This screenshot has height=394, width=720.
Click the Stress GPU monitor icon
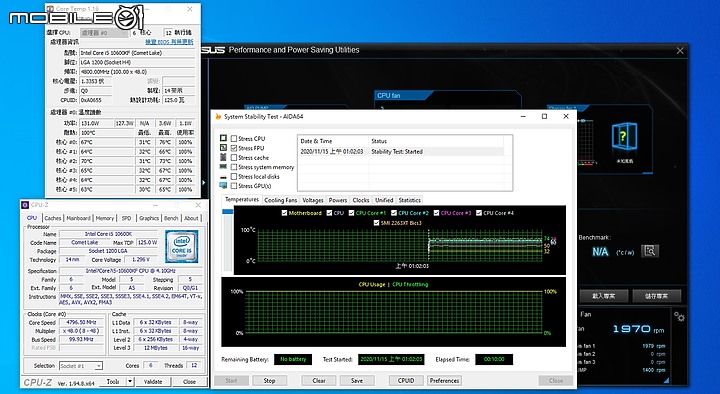point(223,186)
